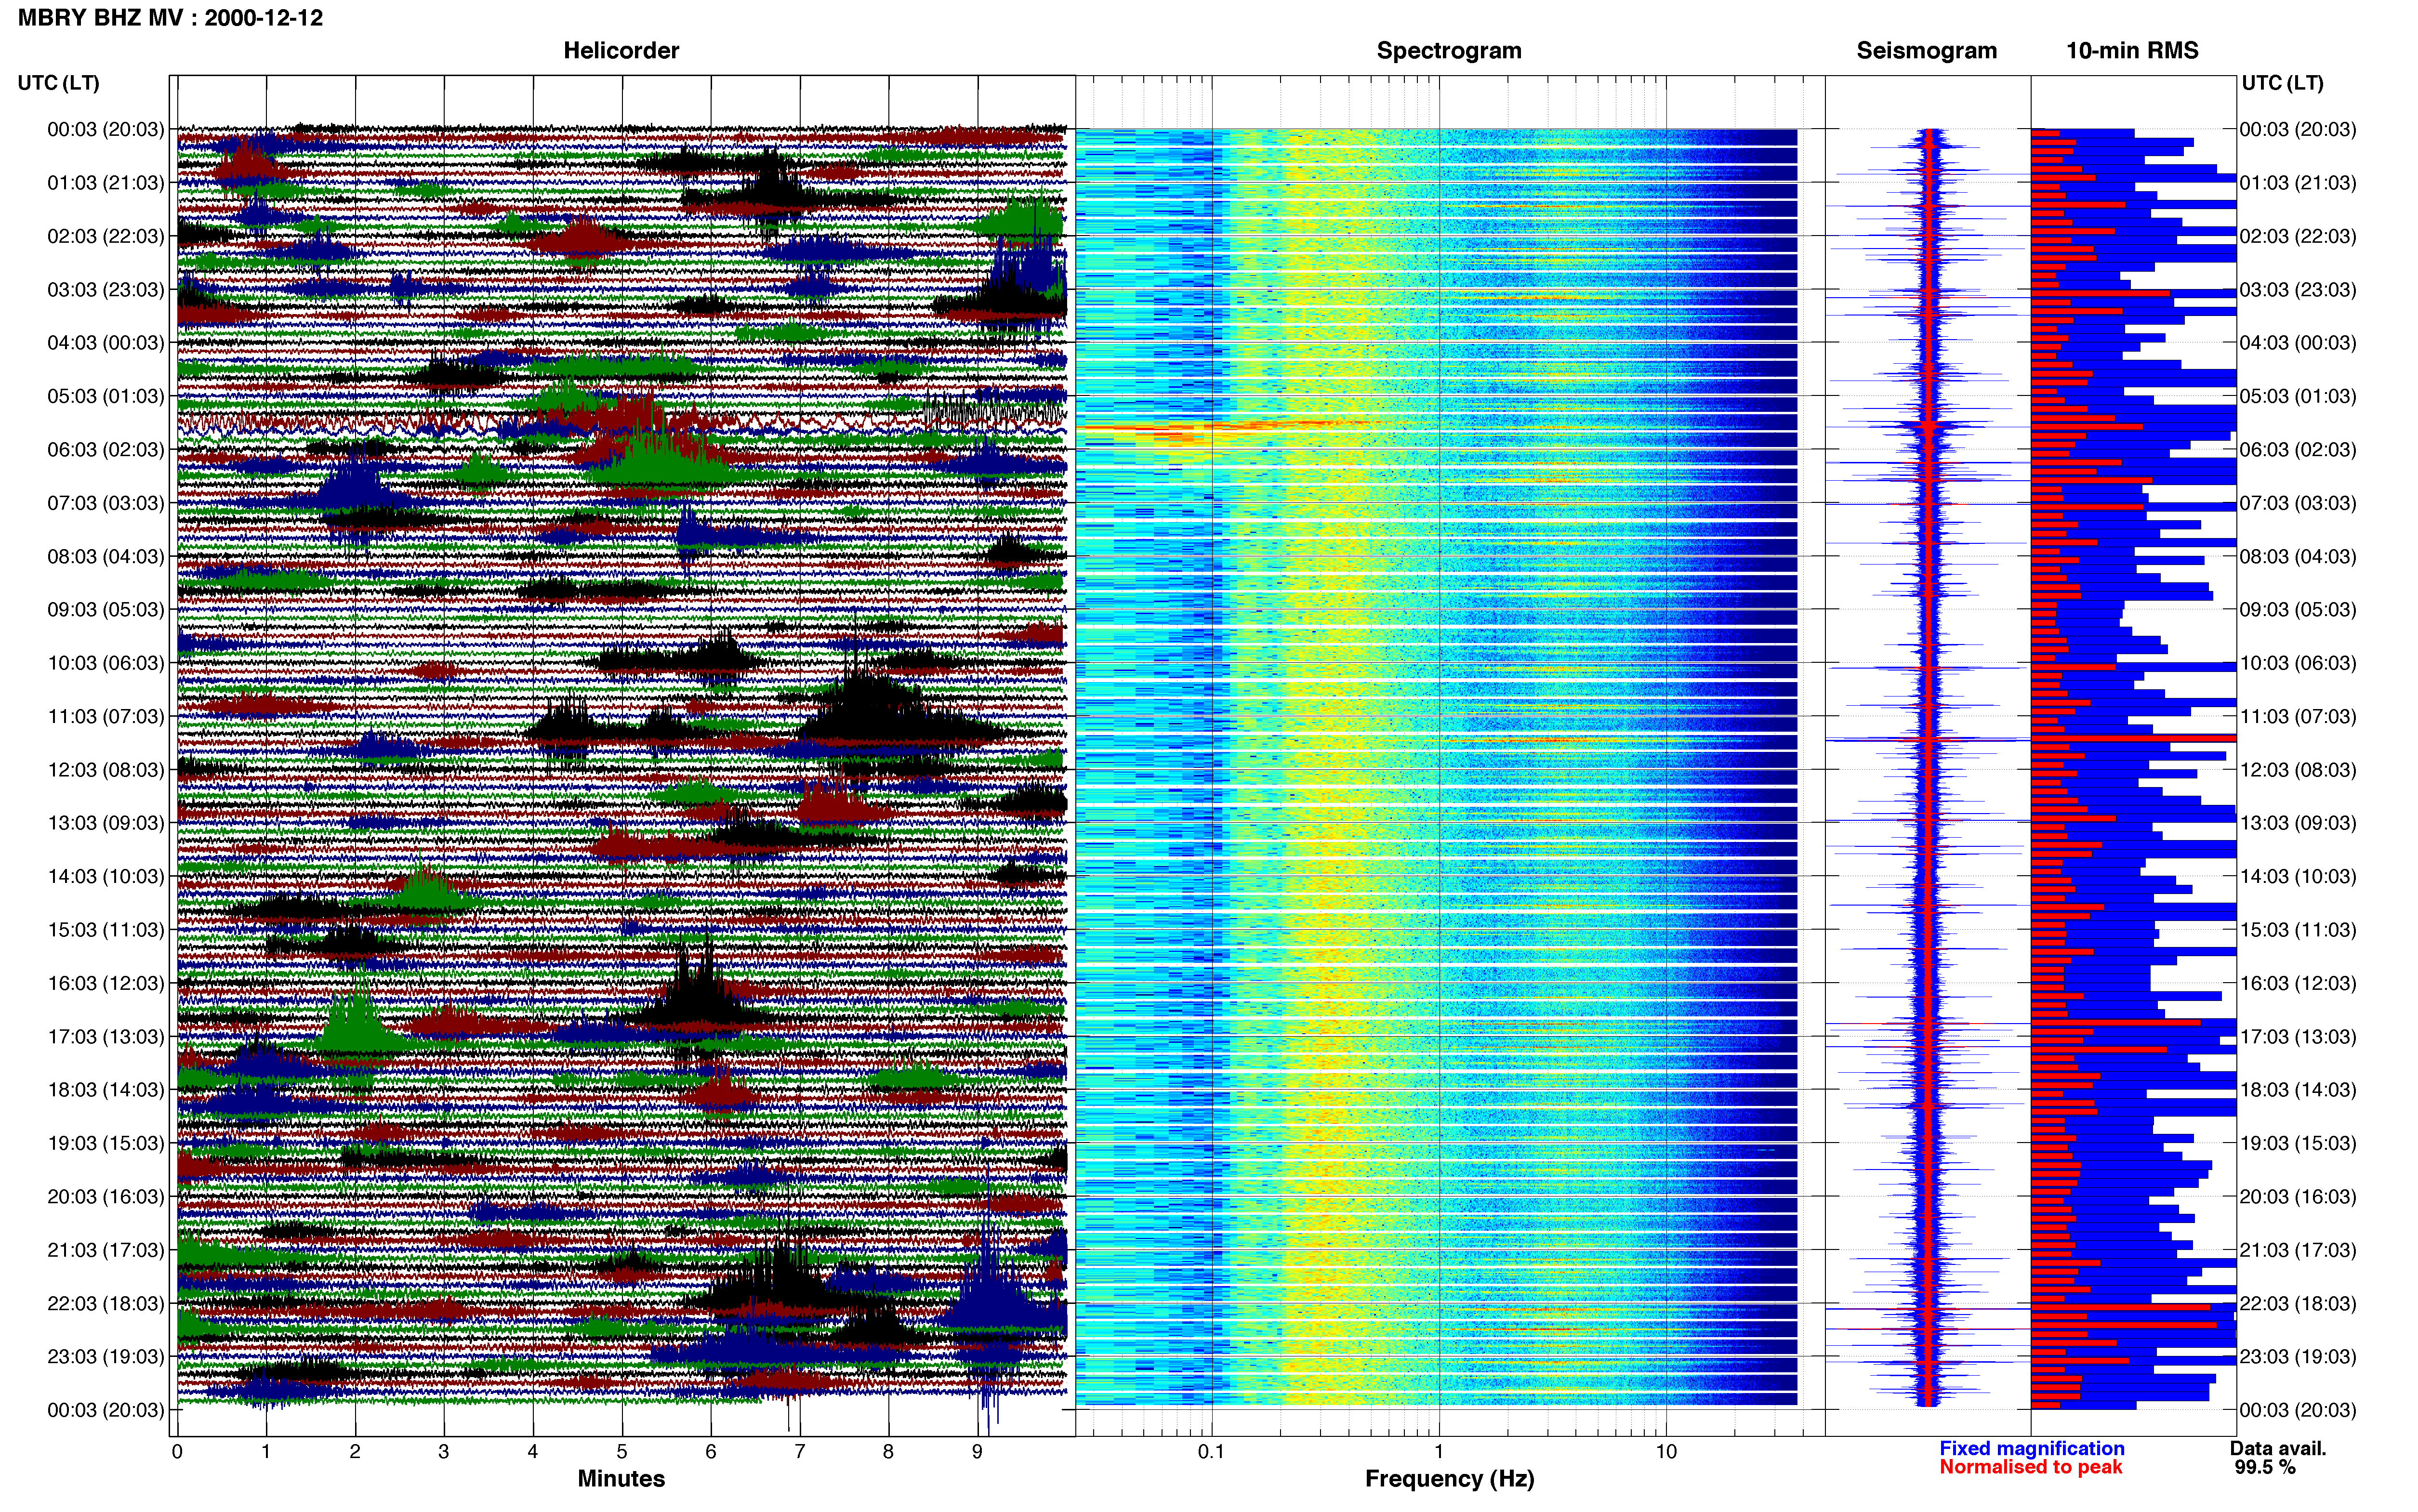The width and height of the screenshot is (2418, 1512).
Task: Click left time label '19:03 (15:03)'
Action: point(106,1143)
